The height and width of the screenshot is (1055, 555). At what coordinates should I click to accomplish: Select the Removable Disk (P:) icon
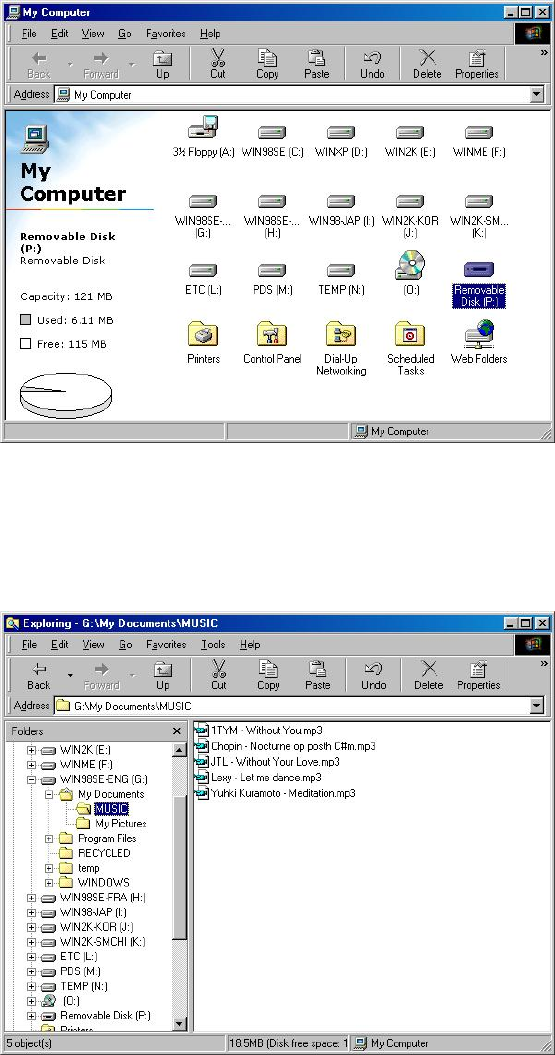coord(478,270)
